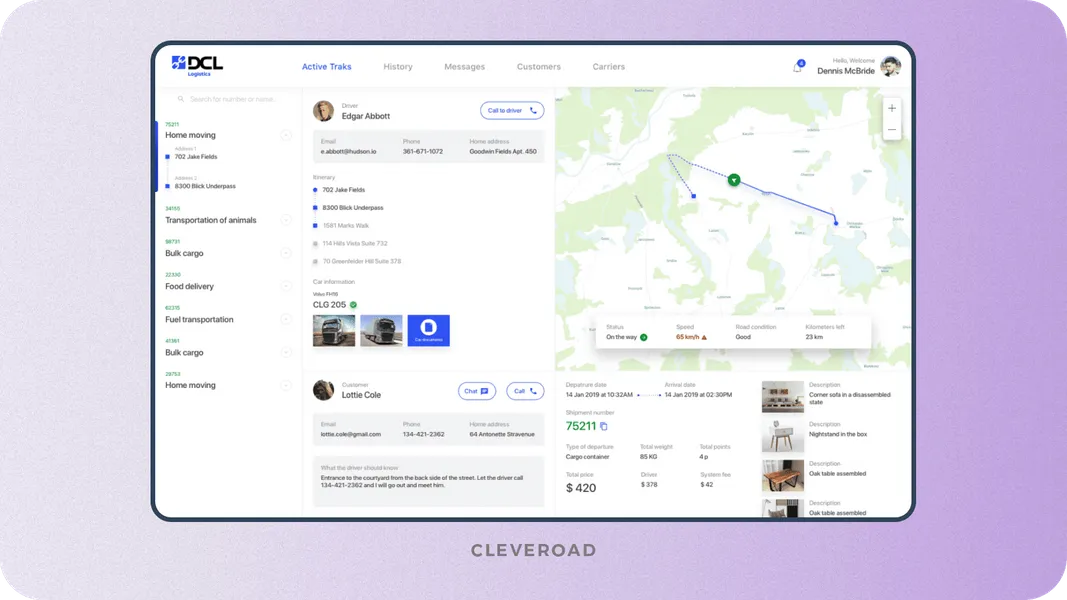The image size is (1067, 600).
Task: Click the CLG 205 verified badge
Action: [353, 305]
